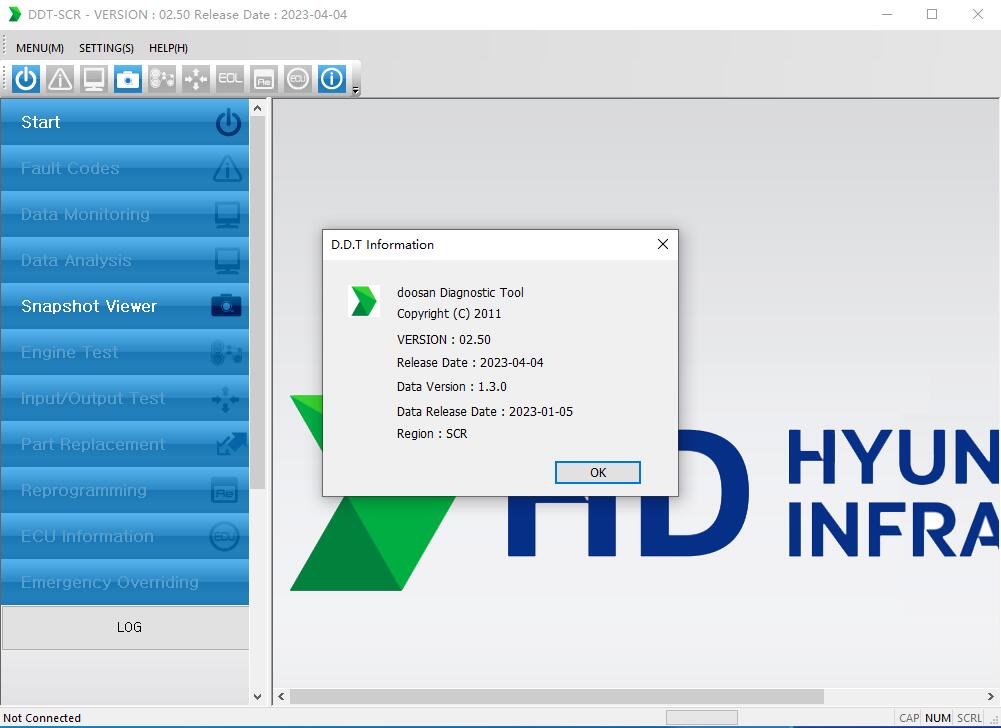Click 'doosan Diagnostic Tool' text in dialog
Viewport: 1001px width, 728px height.
pyautogui.click(x=460, y=292)
